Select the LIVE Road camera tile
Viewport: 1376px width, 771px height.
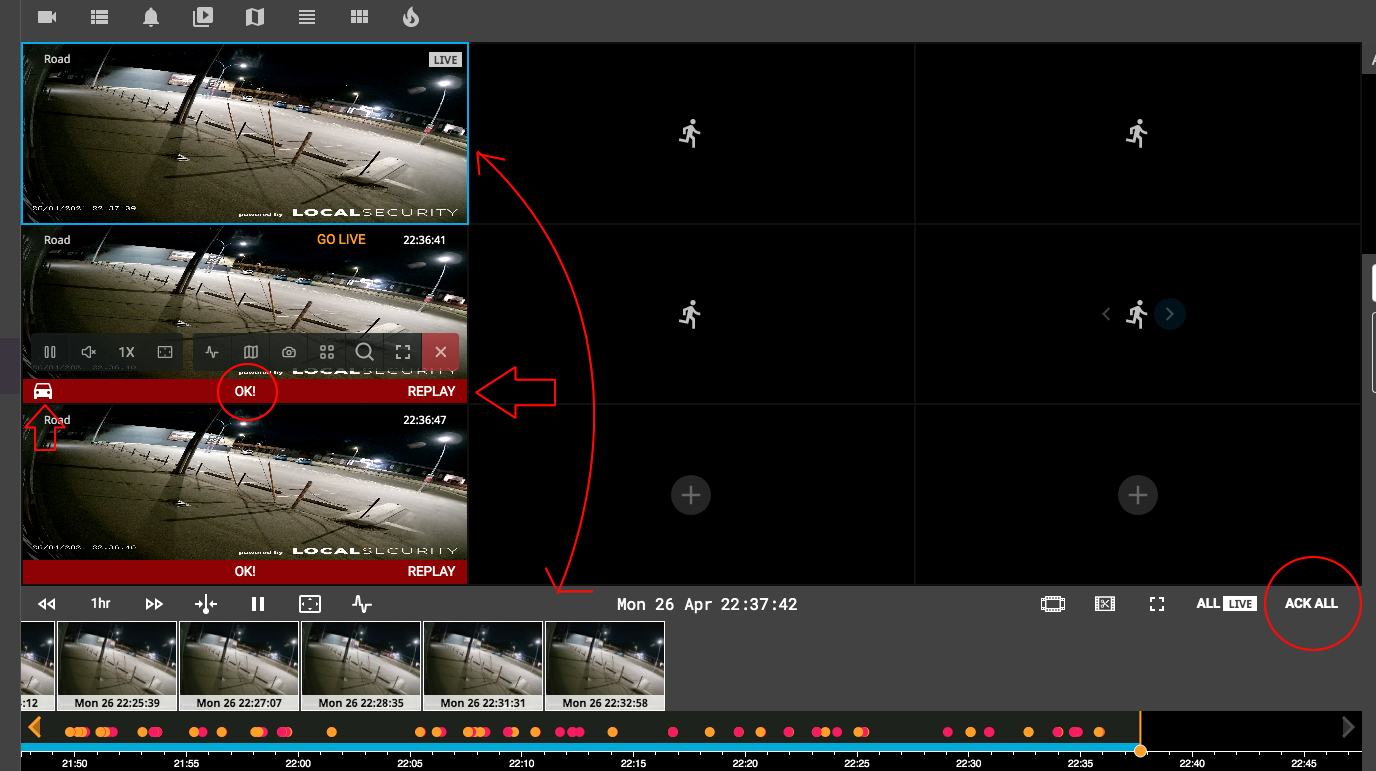[245, 134]
